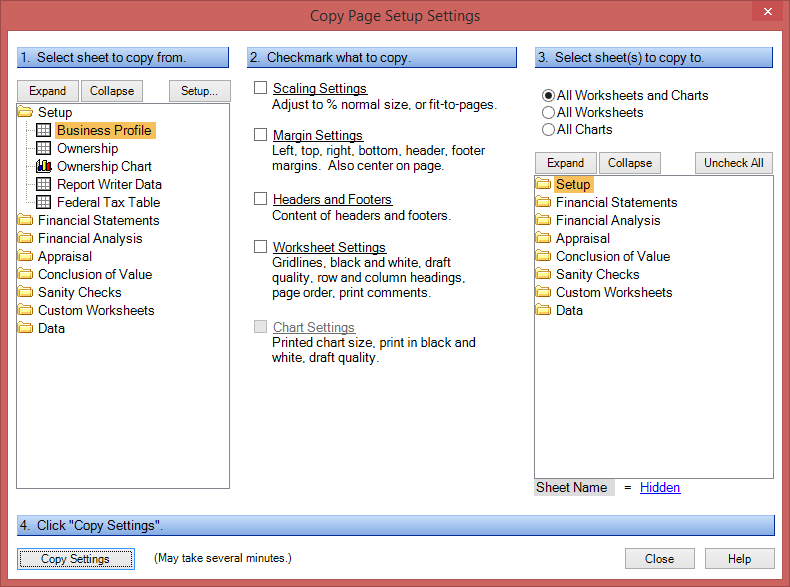Viewport: 790px width, 587px height.
Task: Click the Financial Analysis folder icon in left tree
Action: 25,238
